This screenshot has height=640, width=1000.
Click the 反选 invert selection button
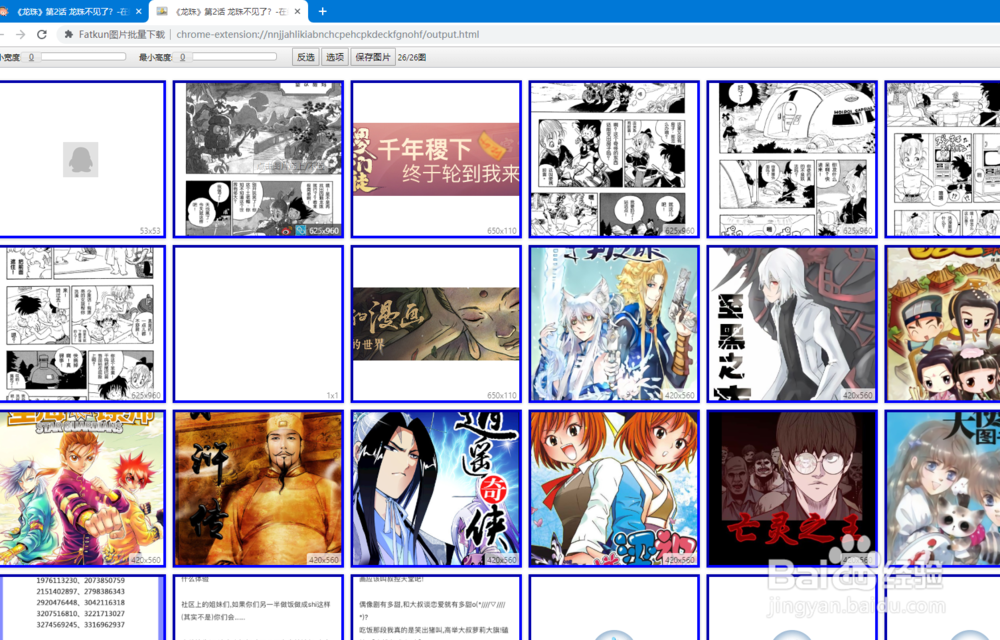click(305, 57)
